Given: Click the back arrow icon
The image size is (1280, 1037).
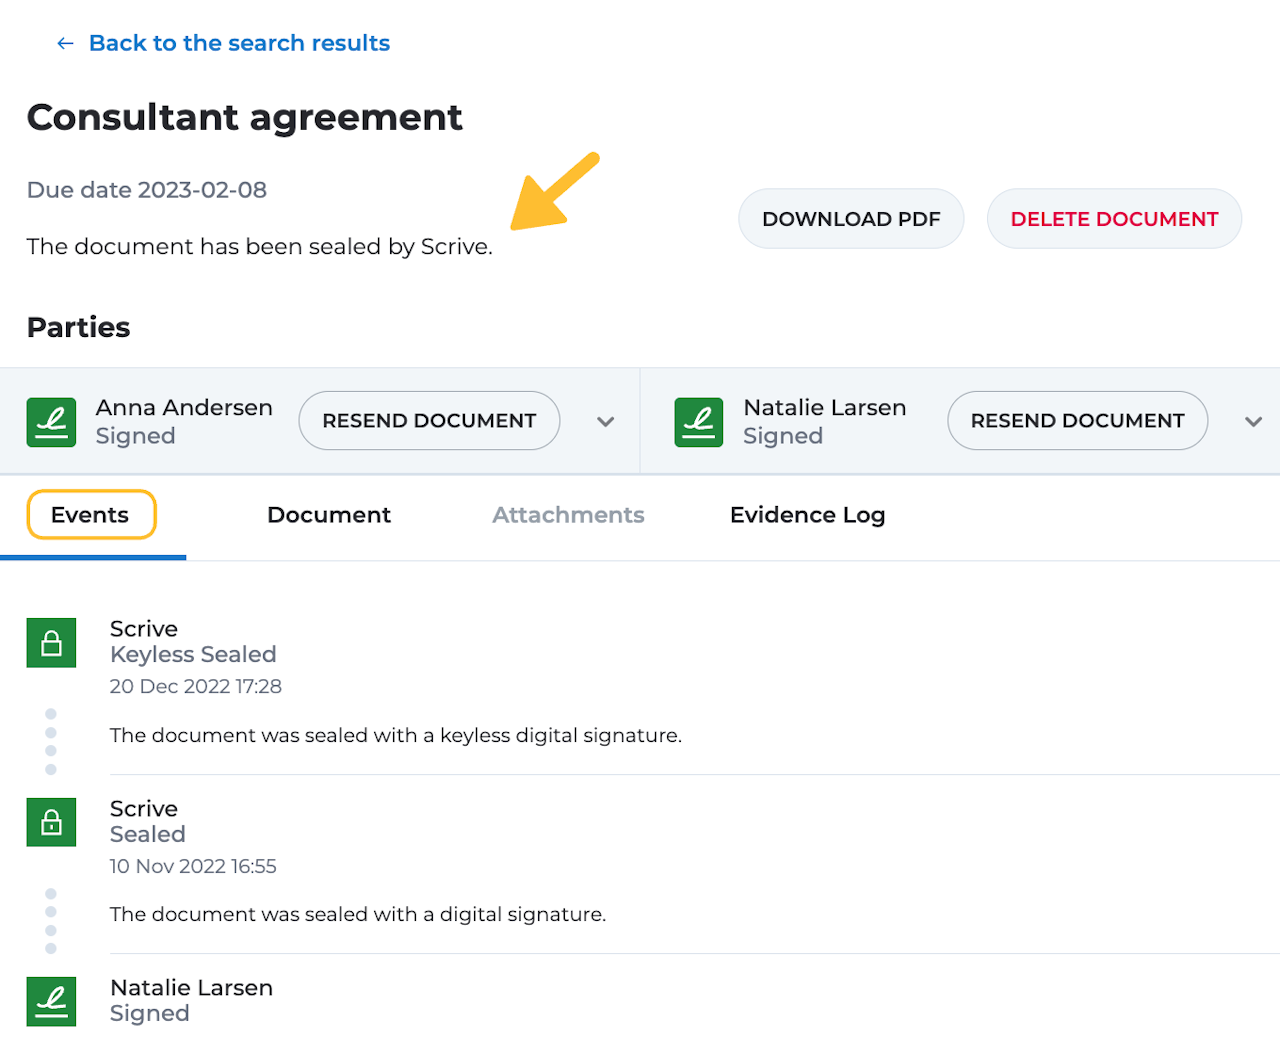Looking at the screenshot, I should pos(65,43).
